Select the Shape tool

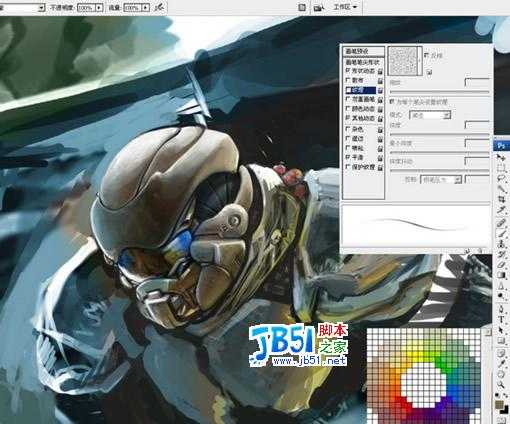point(502,340)
